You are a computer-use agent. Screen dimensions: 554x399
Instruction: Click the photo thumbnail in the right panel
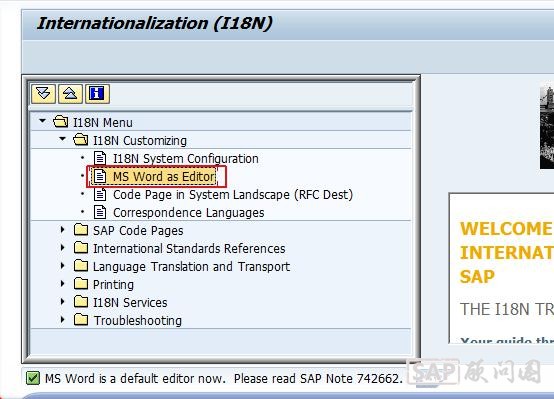(x=547, y=128)
